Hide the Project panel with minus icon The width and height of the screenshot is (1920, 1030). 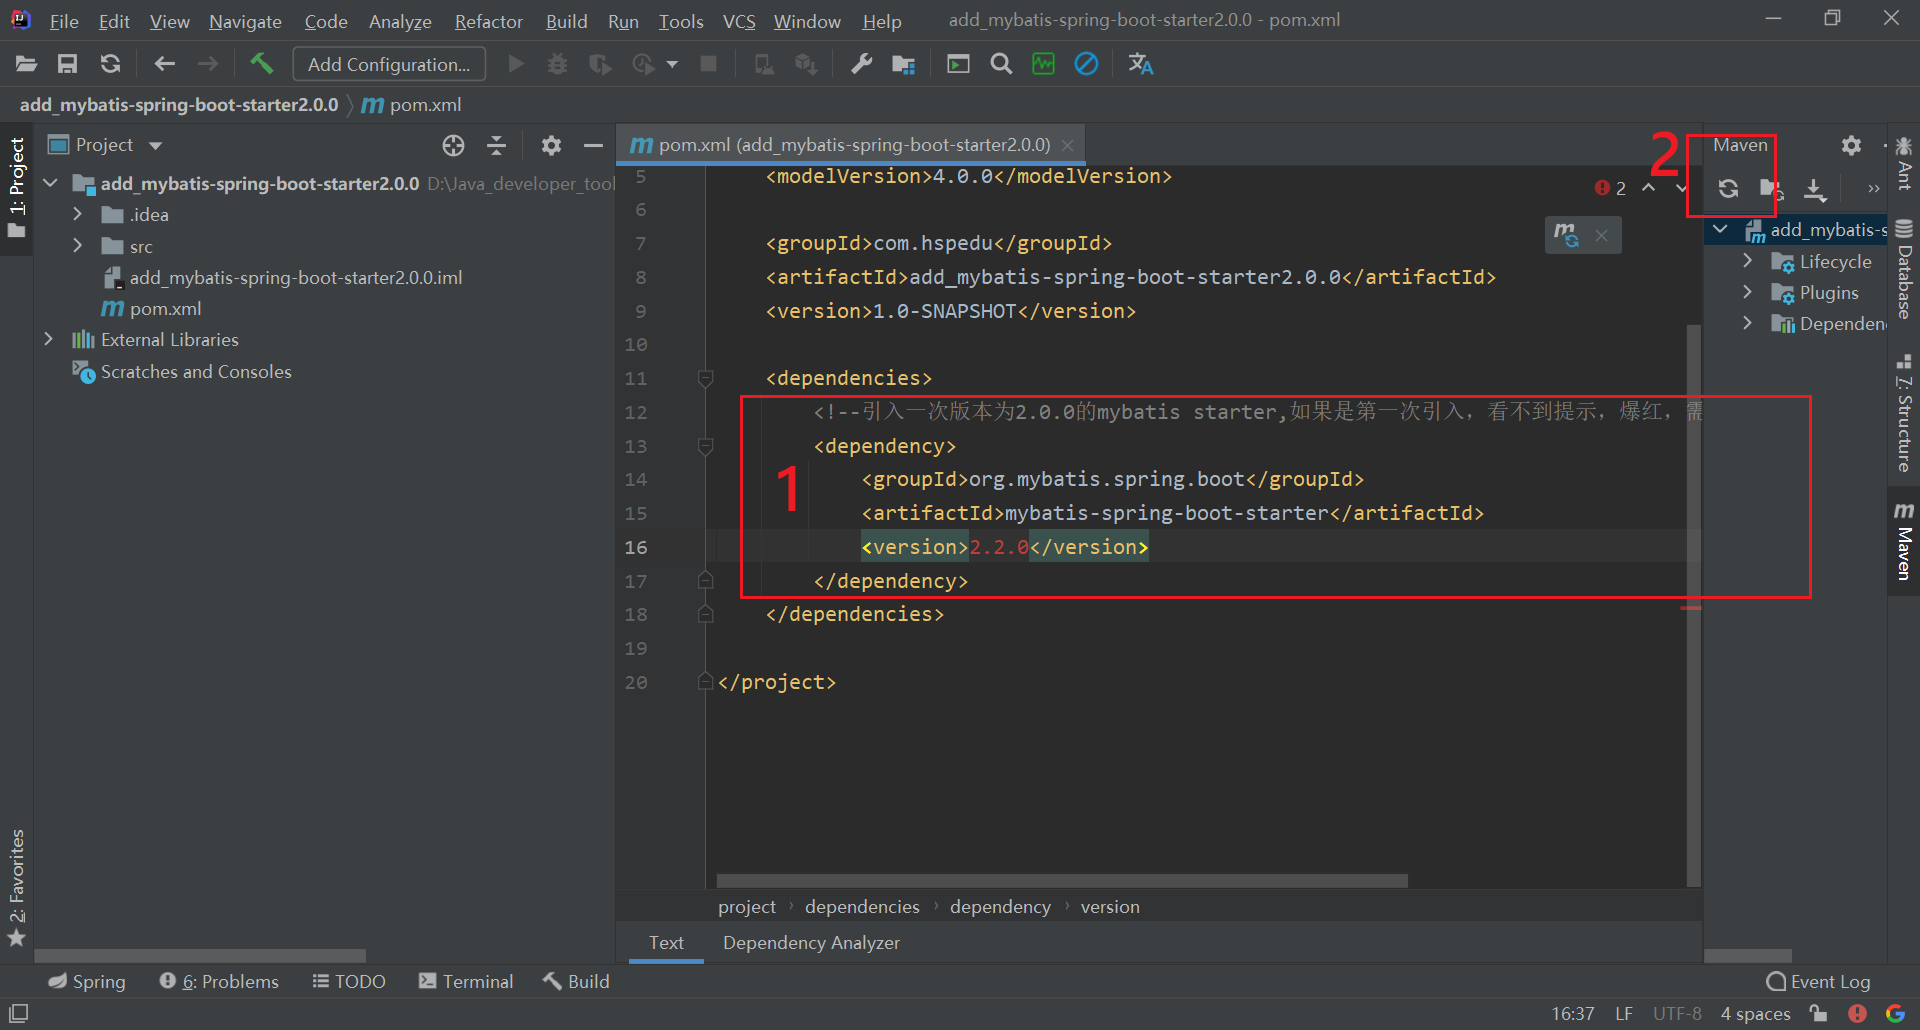point(593,146)
